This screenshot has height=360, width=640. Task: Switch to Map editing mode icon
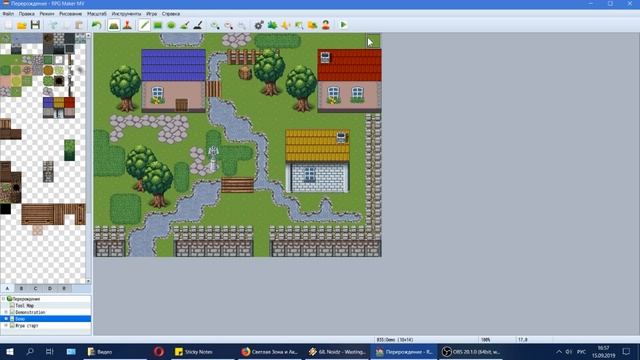click(x=114, y=25)
